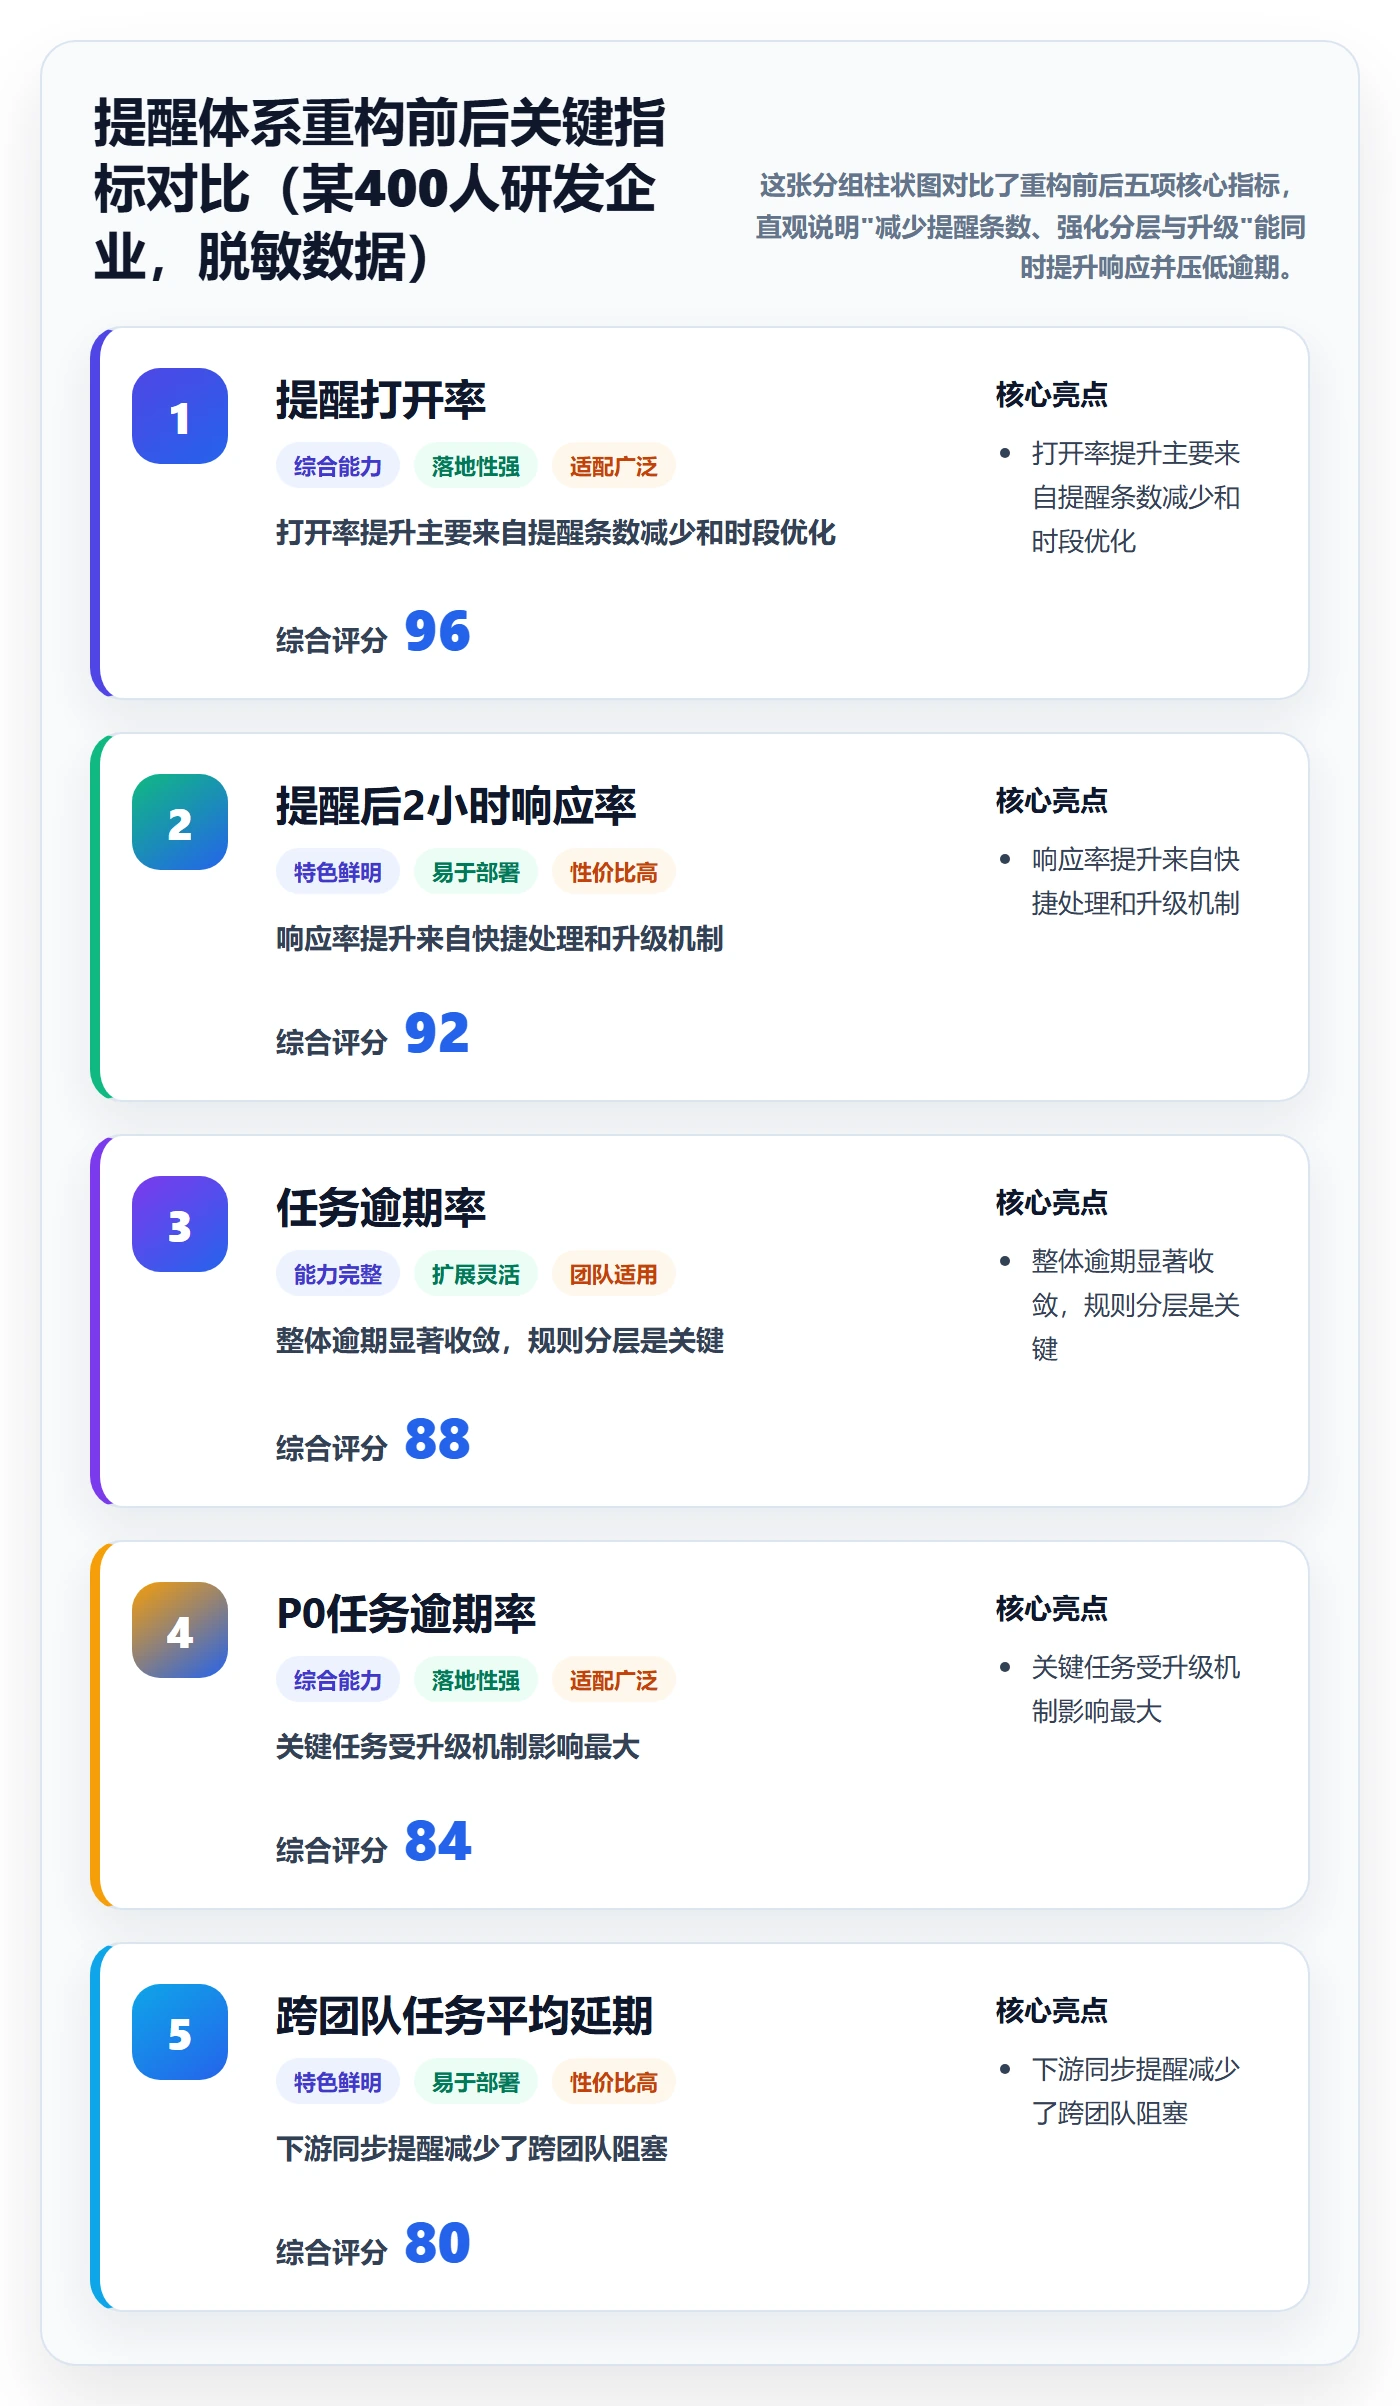Click the score value 88
1400x2406 pixels.
[437, 1440]
